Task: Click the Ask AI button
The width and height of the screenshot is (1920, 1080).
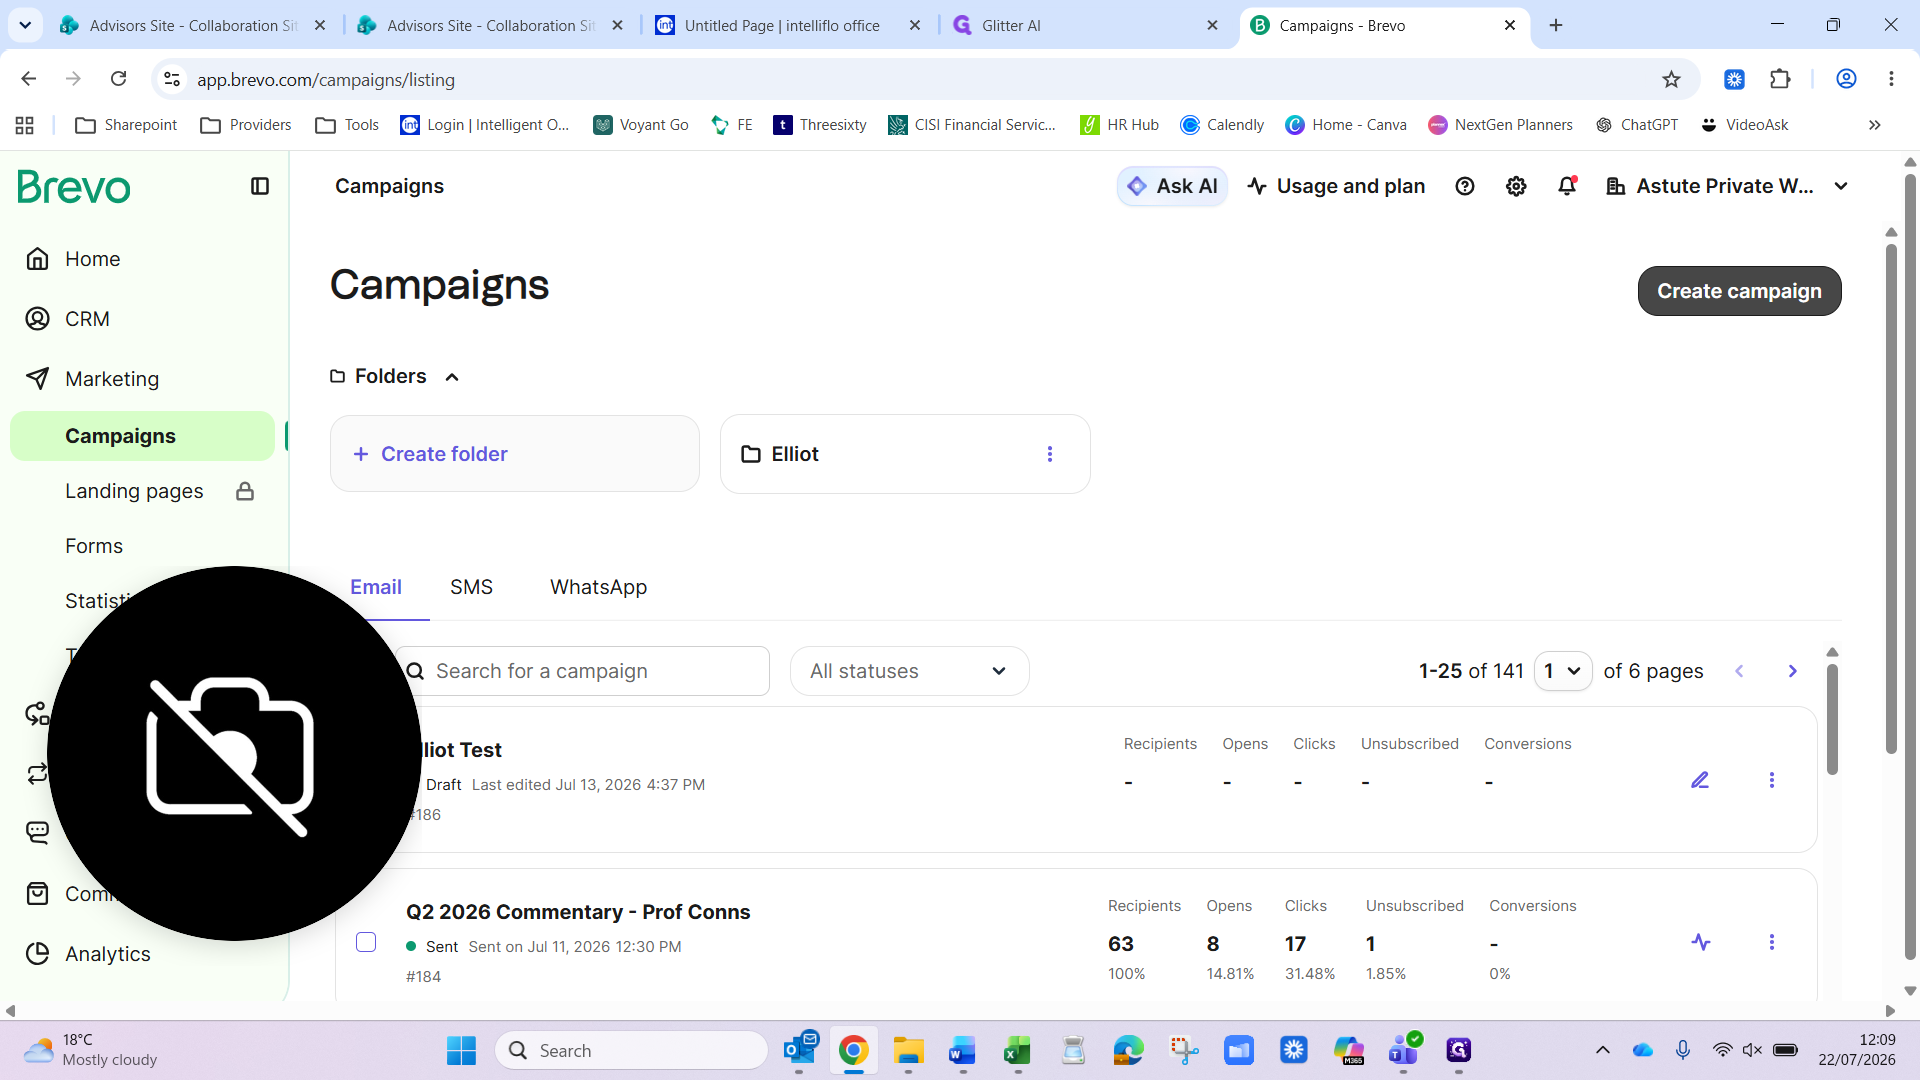Action: [x=1172, y=187]
